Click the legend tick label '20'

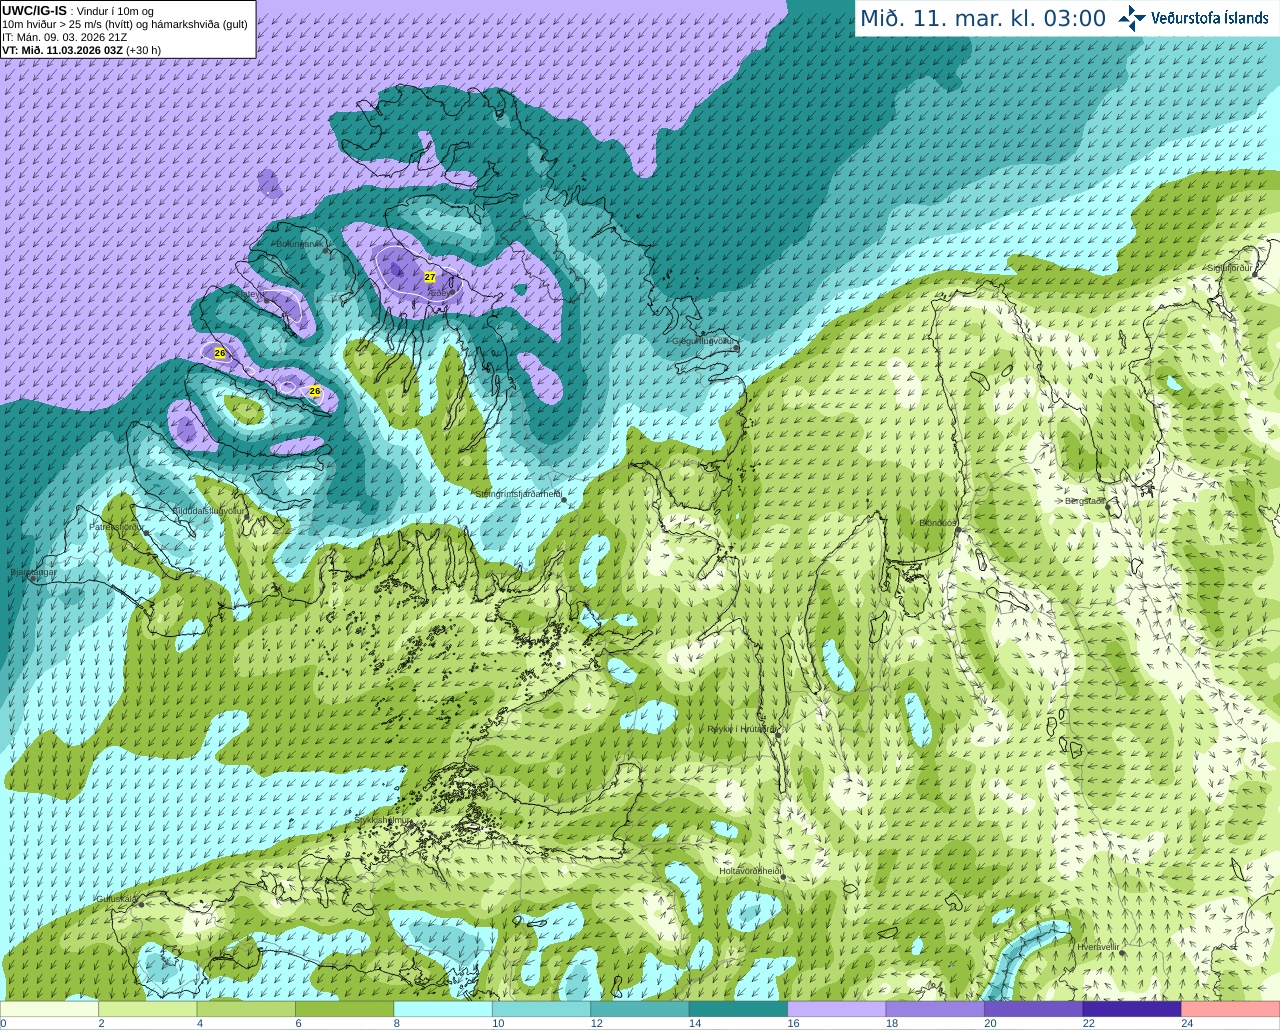(990, 1023)
